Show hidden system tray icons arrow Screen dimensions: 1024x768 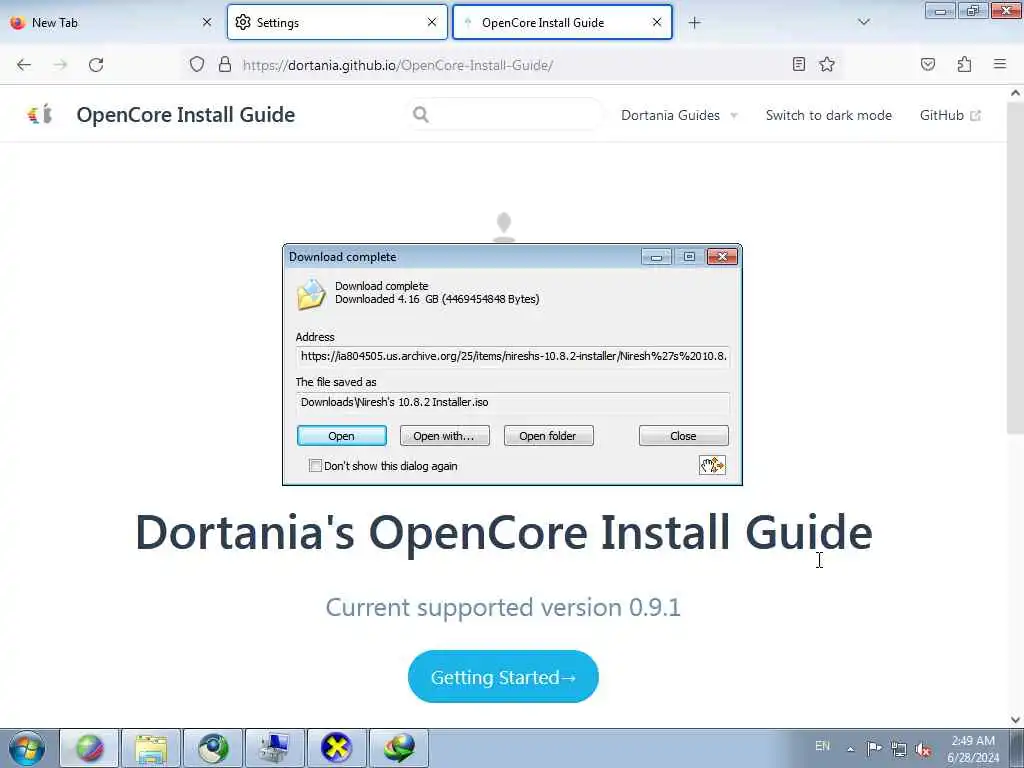[850, 749]
